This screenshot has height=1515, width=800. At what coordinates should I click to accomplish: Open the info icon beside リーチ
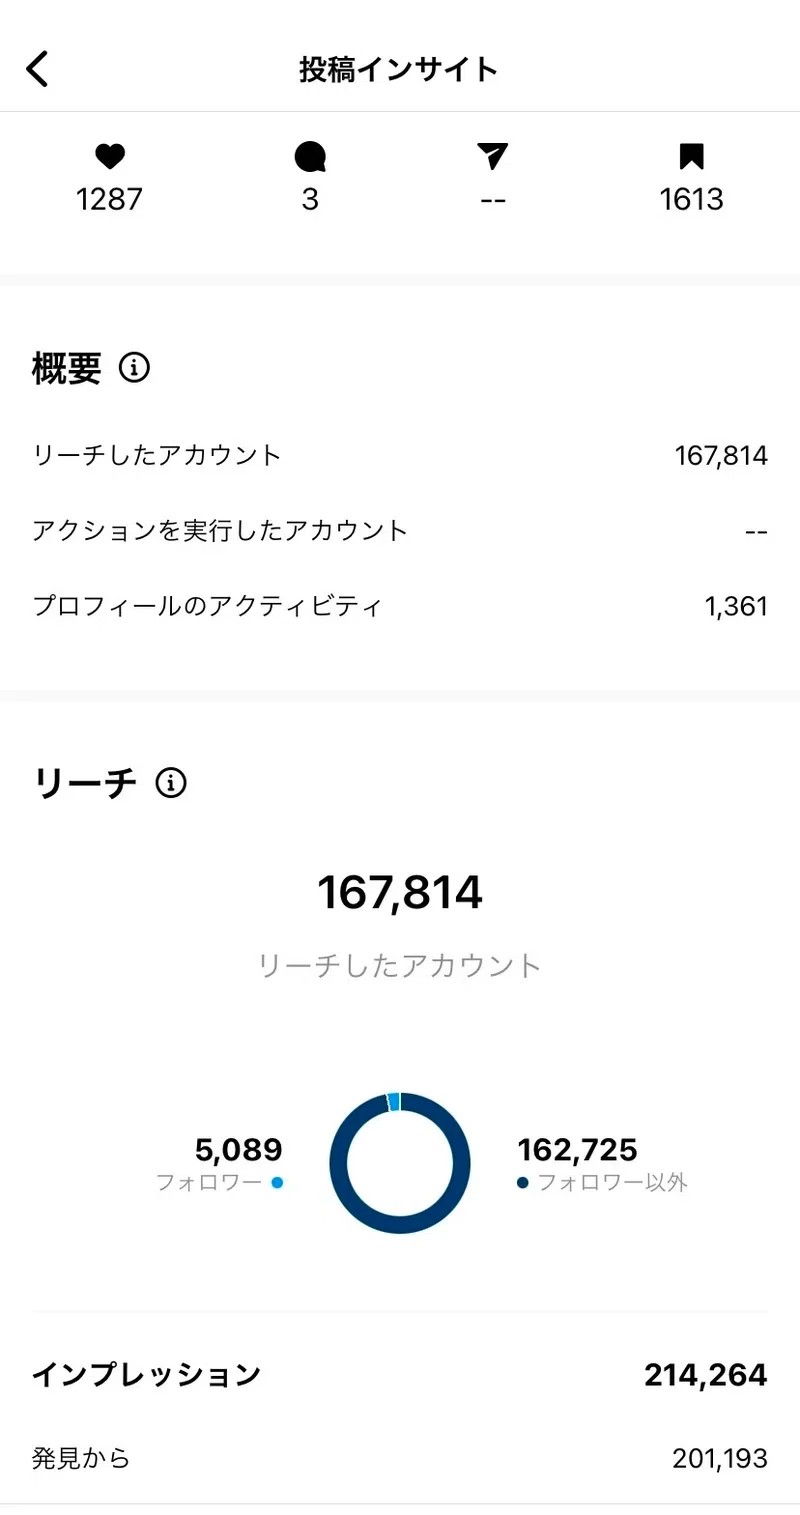(x=171, y=783)
